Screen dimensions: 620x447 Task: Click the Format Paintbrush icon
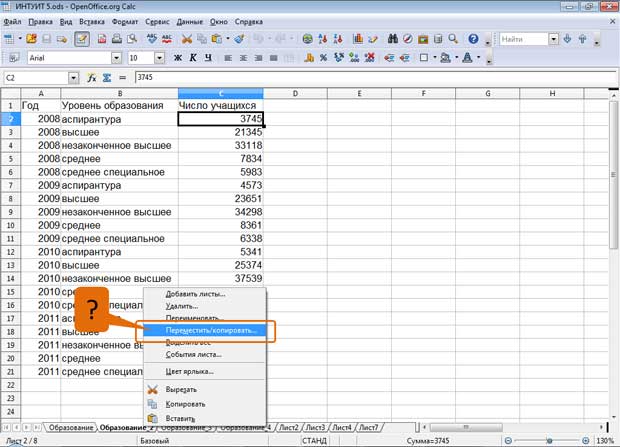[239, 39]
